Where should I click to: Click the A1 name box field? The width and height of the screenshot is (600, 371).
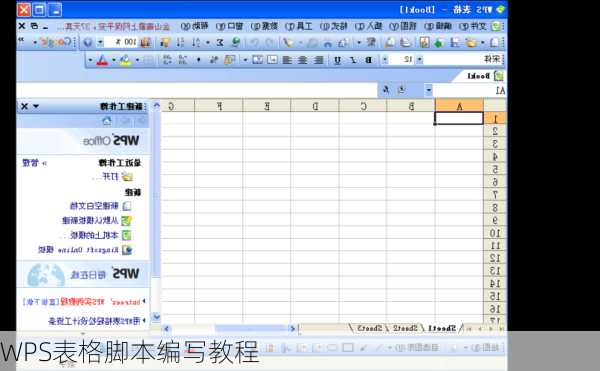click(x=470, y=90)
